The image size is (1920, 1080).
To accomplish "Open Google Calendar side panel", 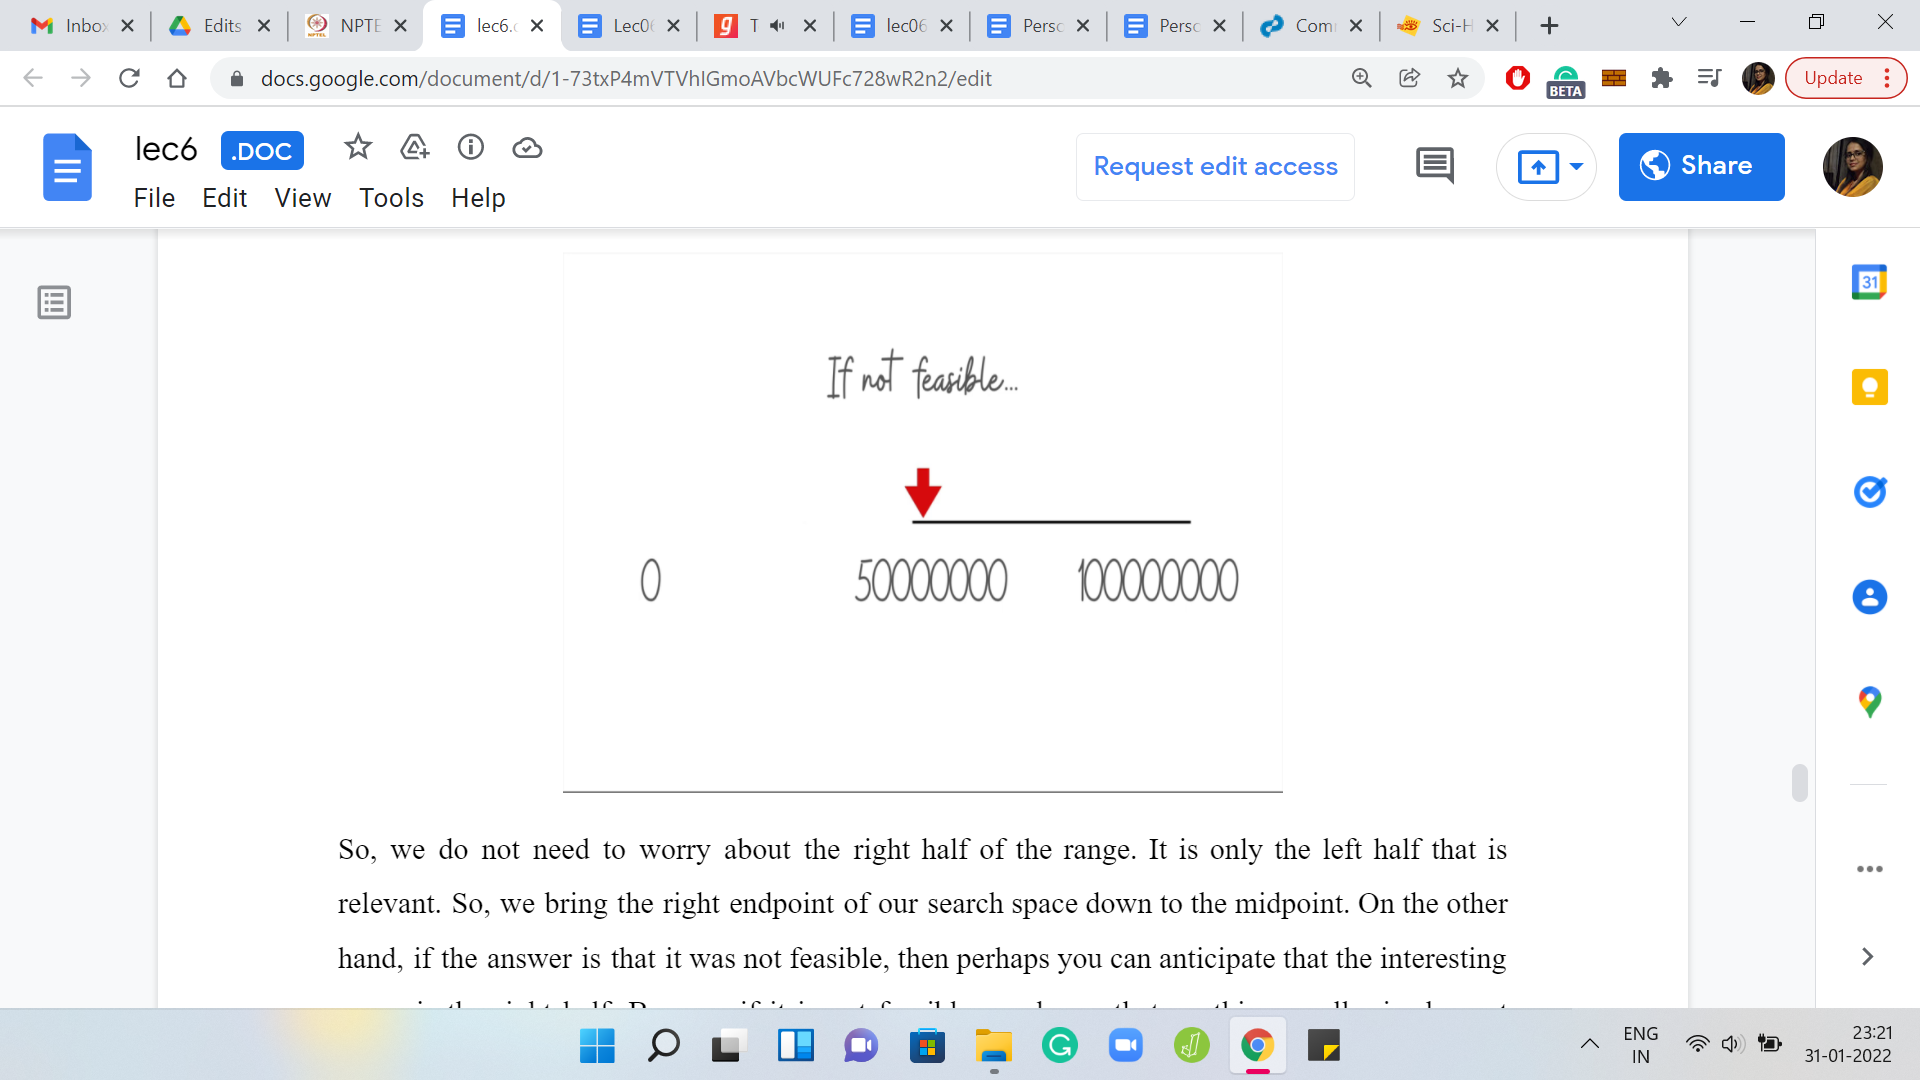I will click(1868, 282).
